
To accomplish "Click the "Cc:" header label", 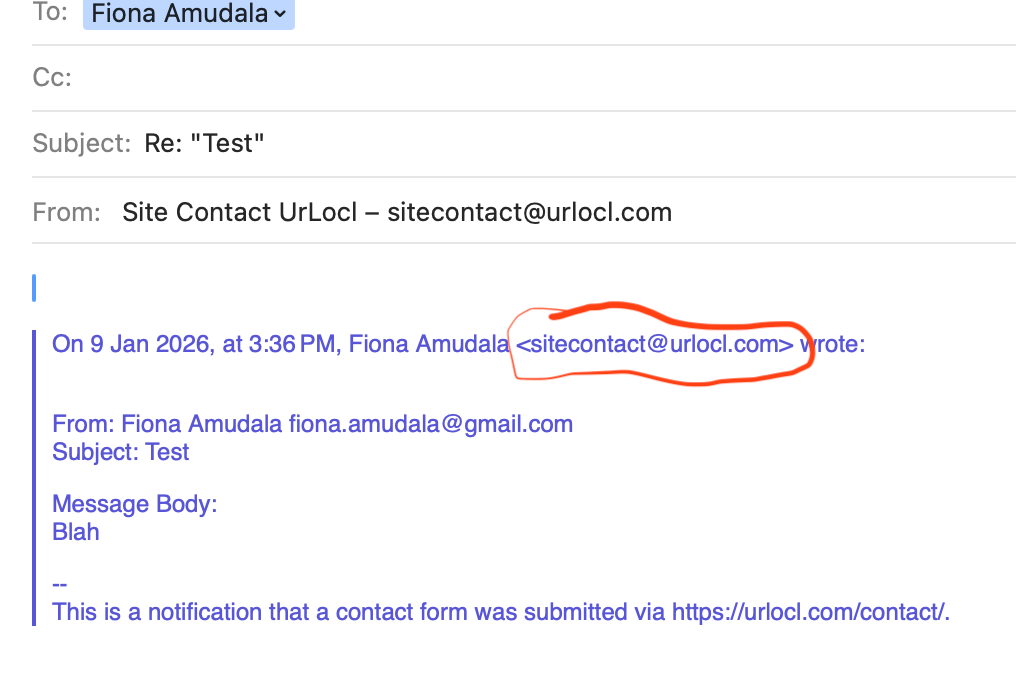I will (x=52, y=77).
